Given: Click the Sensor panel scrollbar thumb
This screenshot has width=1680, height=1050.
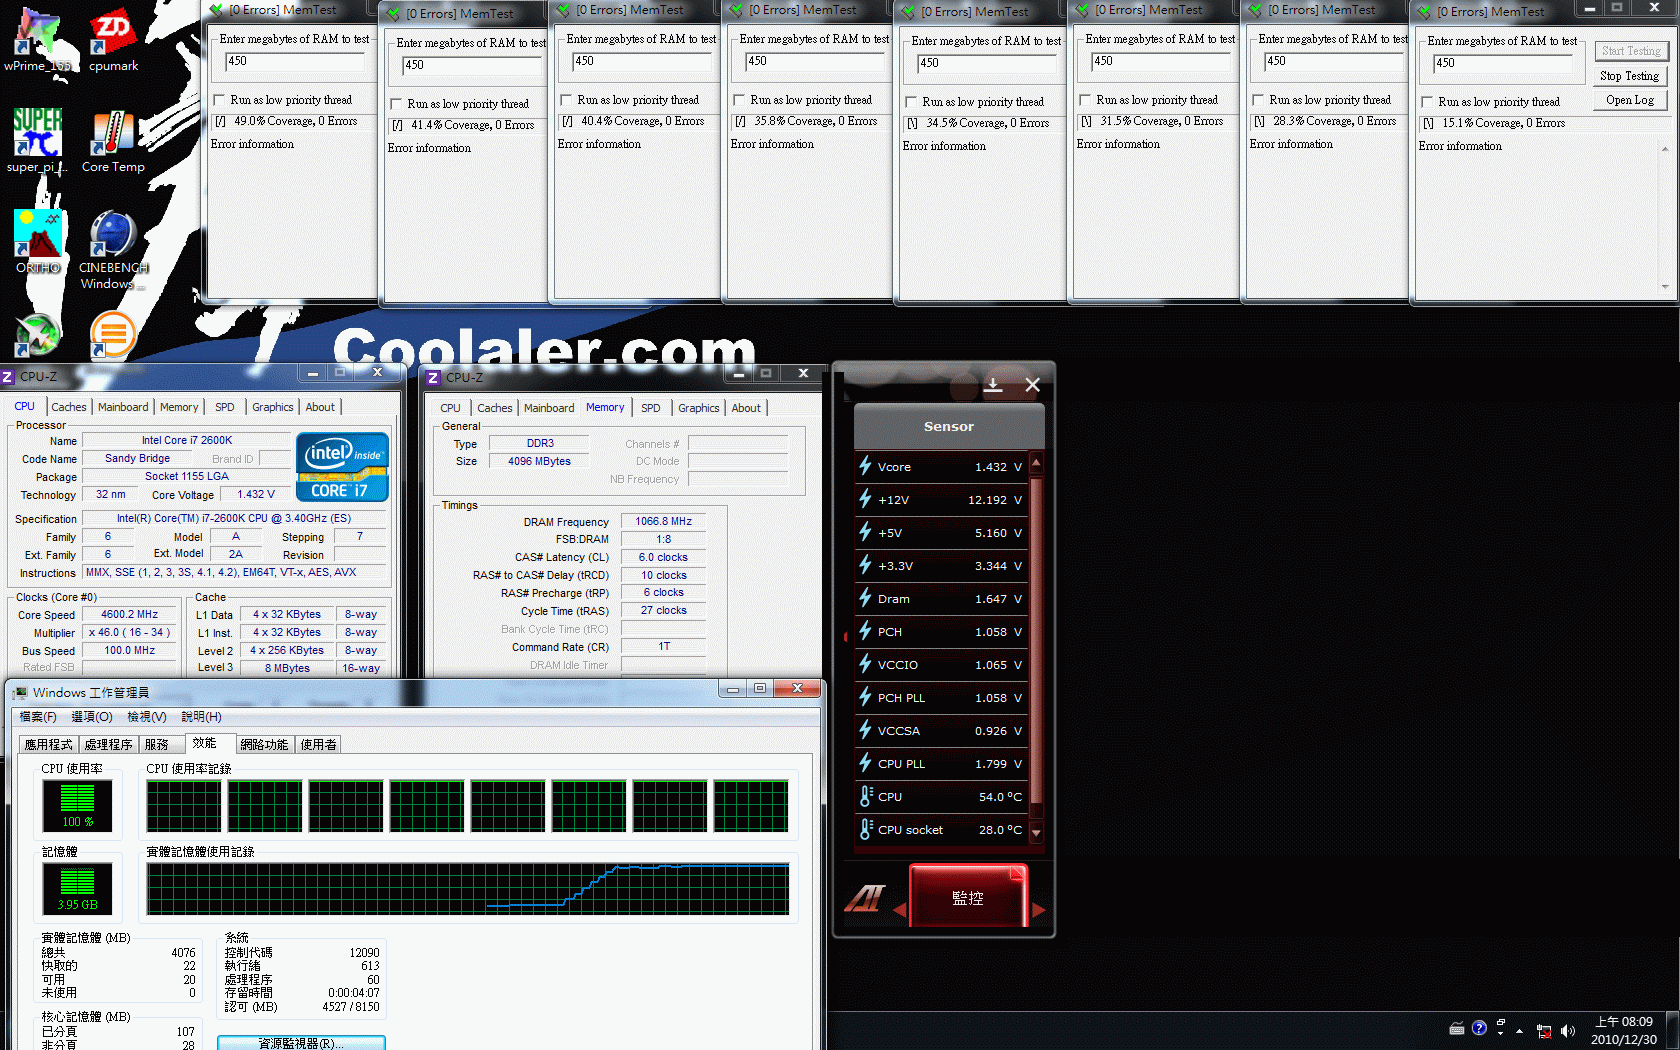Looking at the screenshot, I should [1037, 640].
